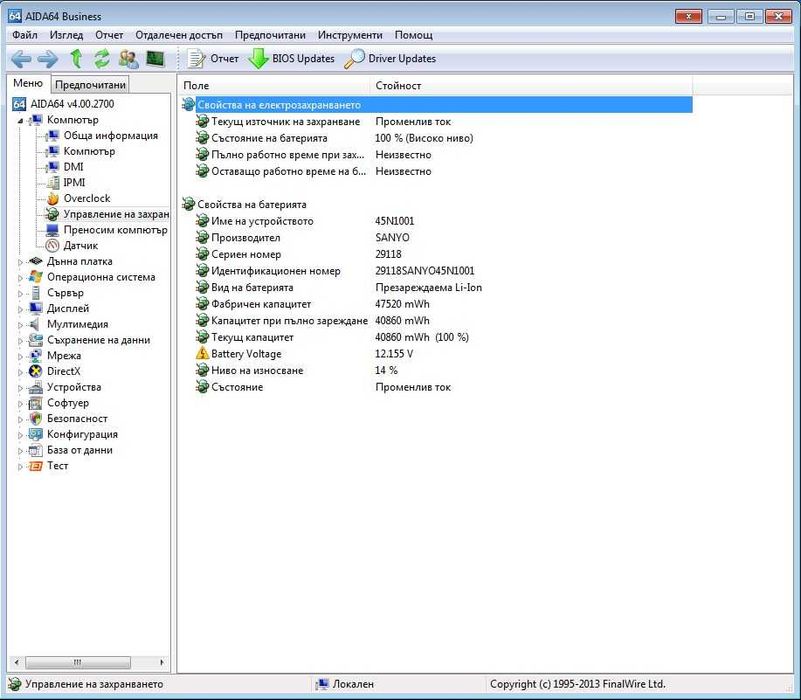The height and width of the screenshot is (700, 801).
Task: Select Управление на захранването tree item
Action: [116, 214]
